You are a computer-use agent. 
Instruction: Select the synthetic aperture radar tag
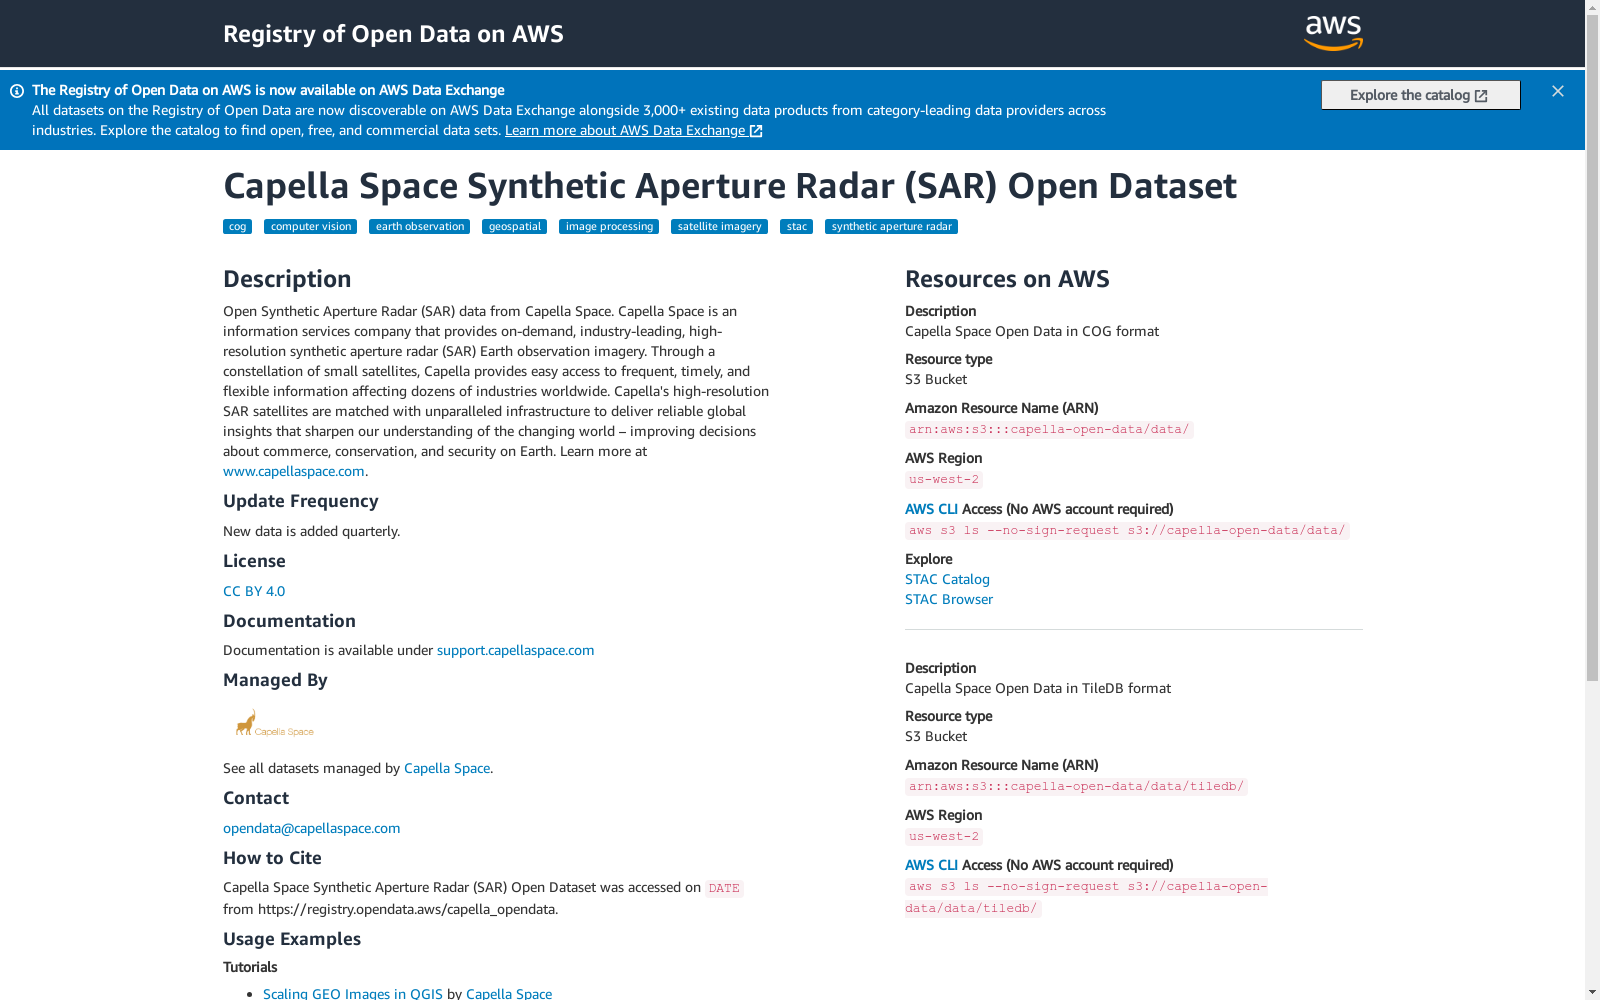(891, 227)
